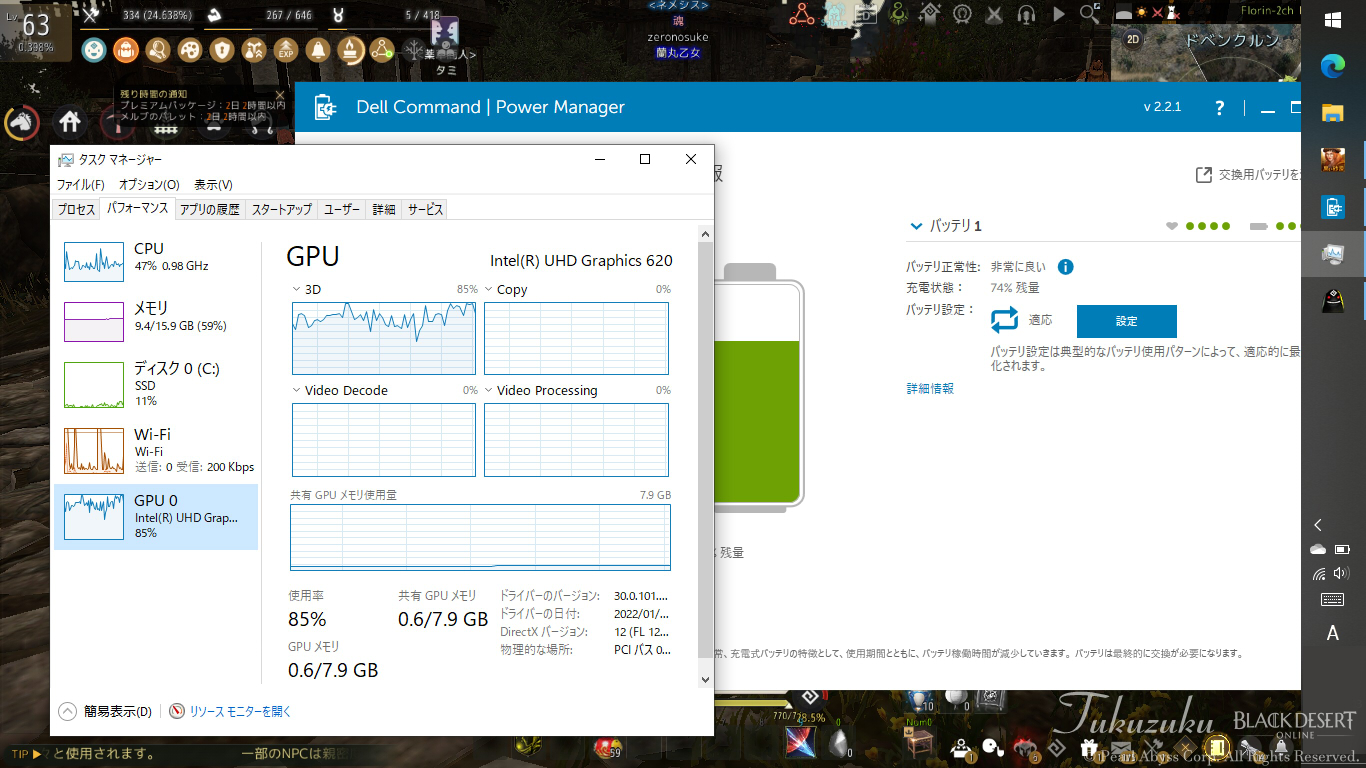Select ディスク 0 (C:) in sidebar
This screenshot has height=768, width=1366.
[x=156, y=384]
